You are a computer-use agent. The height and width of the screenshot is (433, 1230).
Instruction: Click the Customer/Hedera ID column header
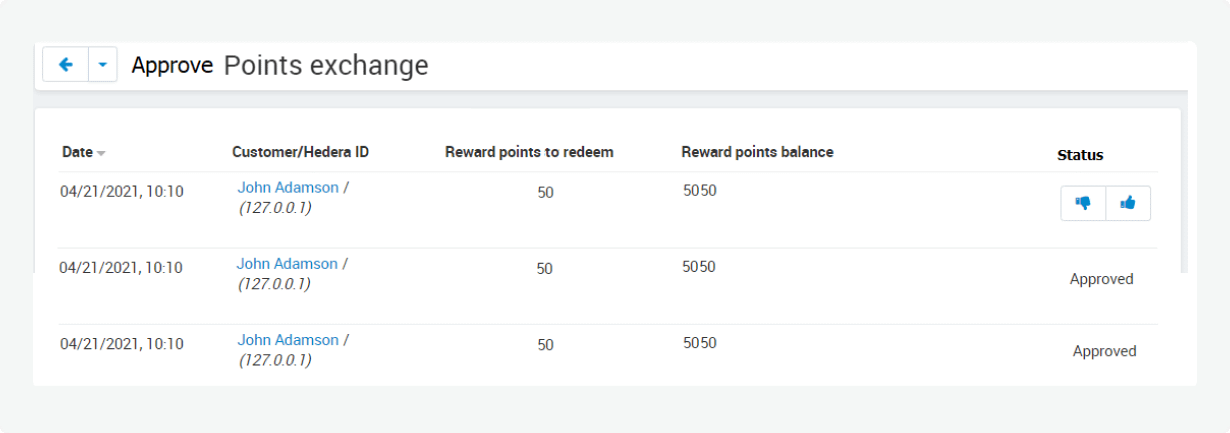coord(300,152)
